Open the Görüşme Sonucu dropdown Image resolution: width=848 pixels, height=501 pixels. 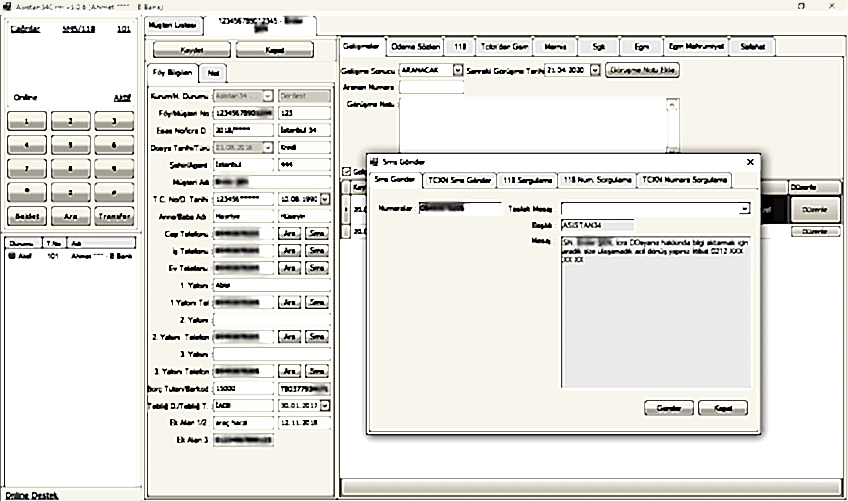[x=457, y=70]
